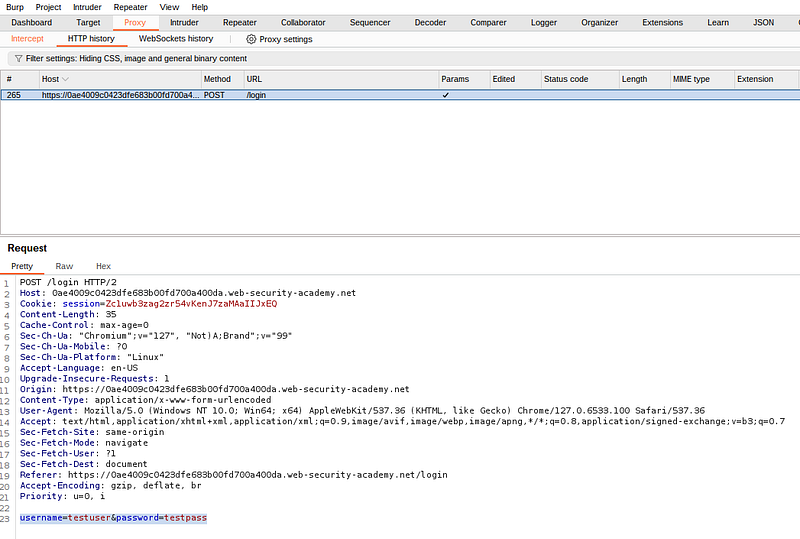Open the Learn tab
Screen dimensions: 800x539
coord(718,22)
